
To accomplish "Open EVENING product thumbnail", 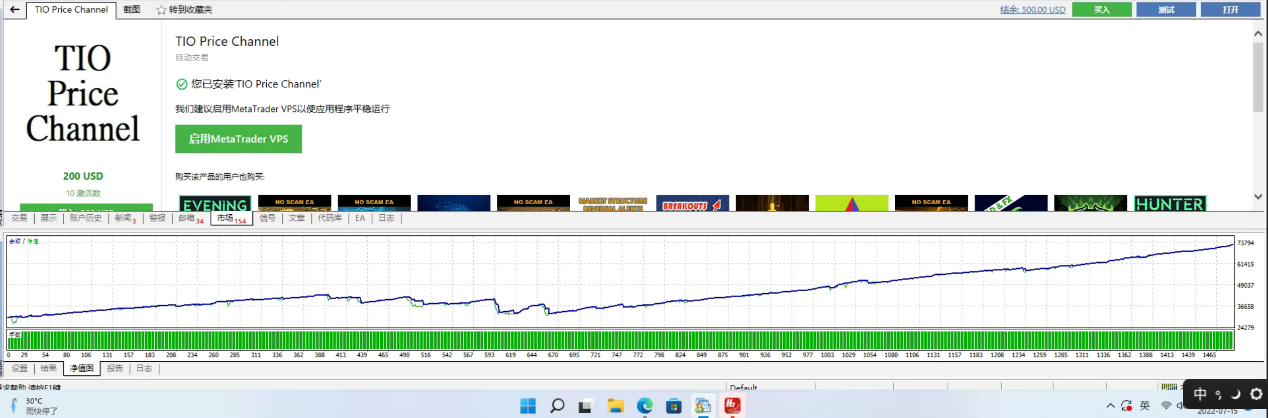I will (x=215, y=203).
